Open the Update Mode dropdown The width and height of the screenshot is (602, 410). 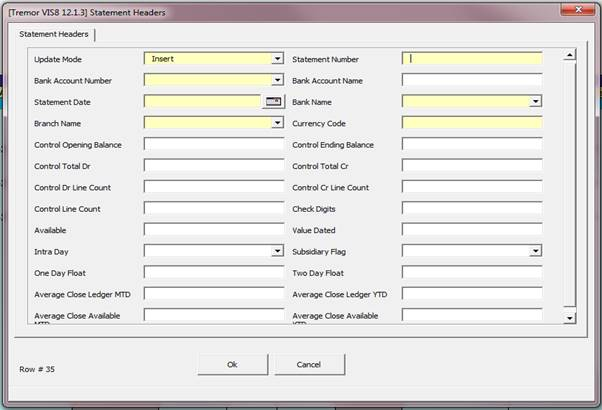coord(277,59)
